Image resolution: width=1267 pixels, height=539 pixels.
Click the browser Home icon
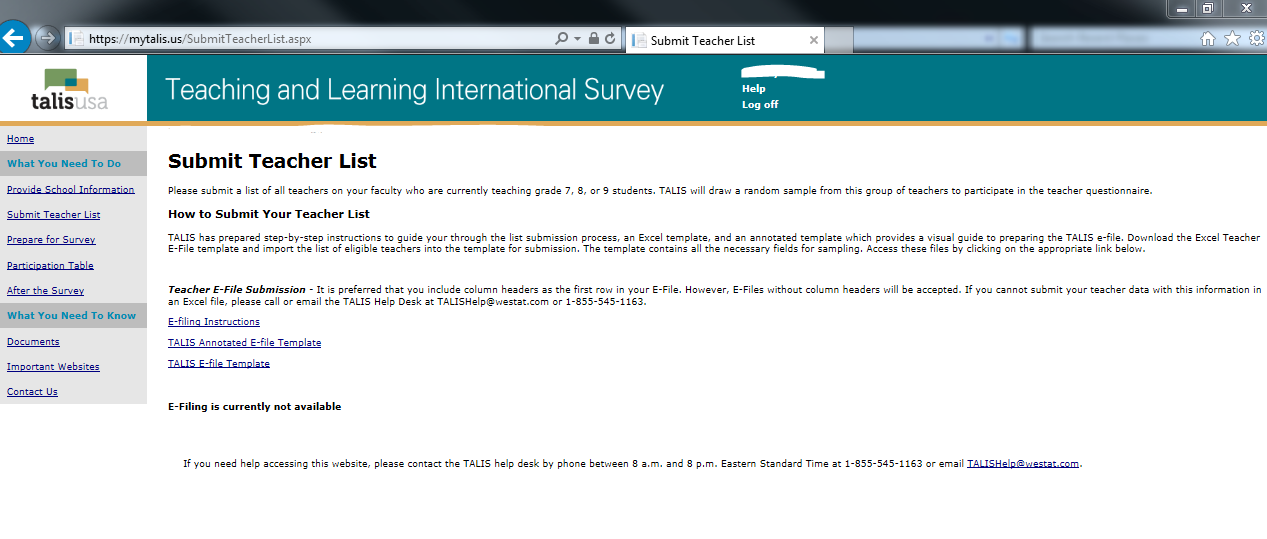[x=1208, y=38]
